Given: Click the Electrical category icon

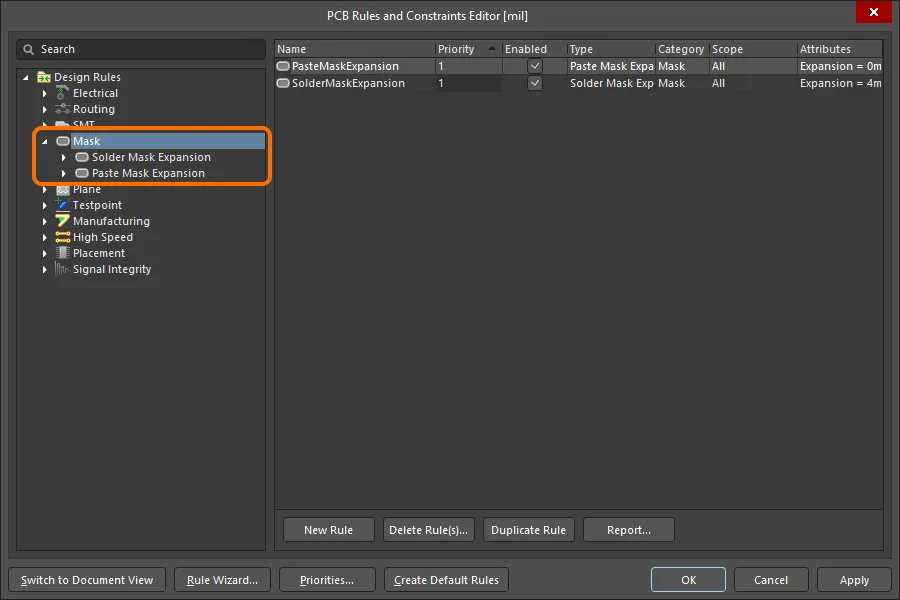Looking at the screenshot, I should (x=62, y=93).
